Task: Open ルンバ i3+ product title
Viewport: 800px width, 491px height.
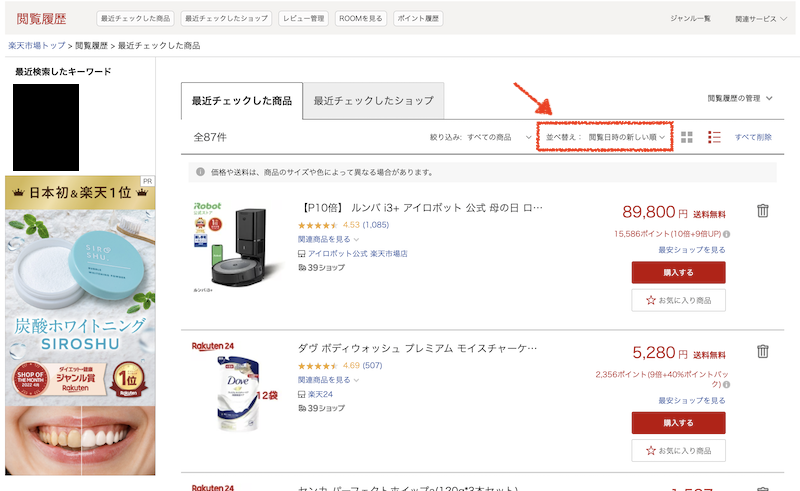Action: click(420, 208)
